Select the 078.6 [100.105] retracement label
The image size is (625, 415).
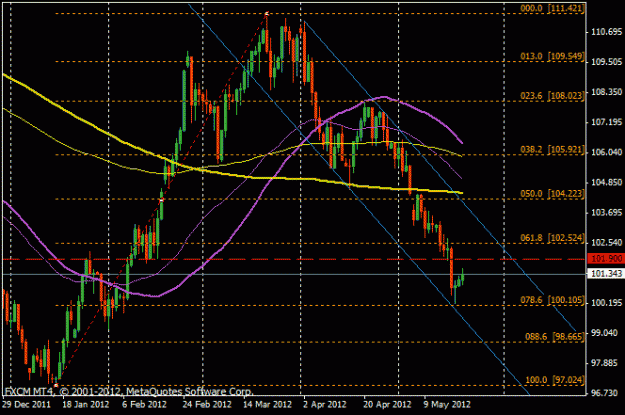click(553, 300)
